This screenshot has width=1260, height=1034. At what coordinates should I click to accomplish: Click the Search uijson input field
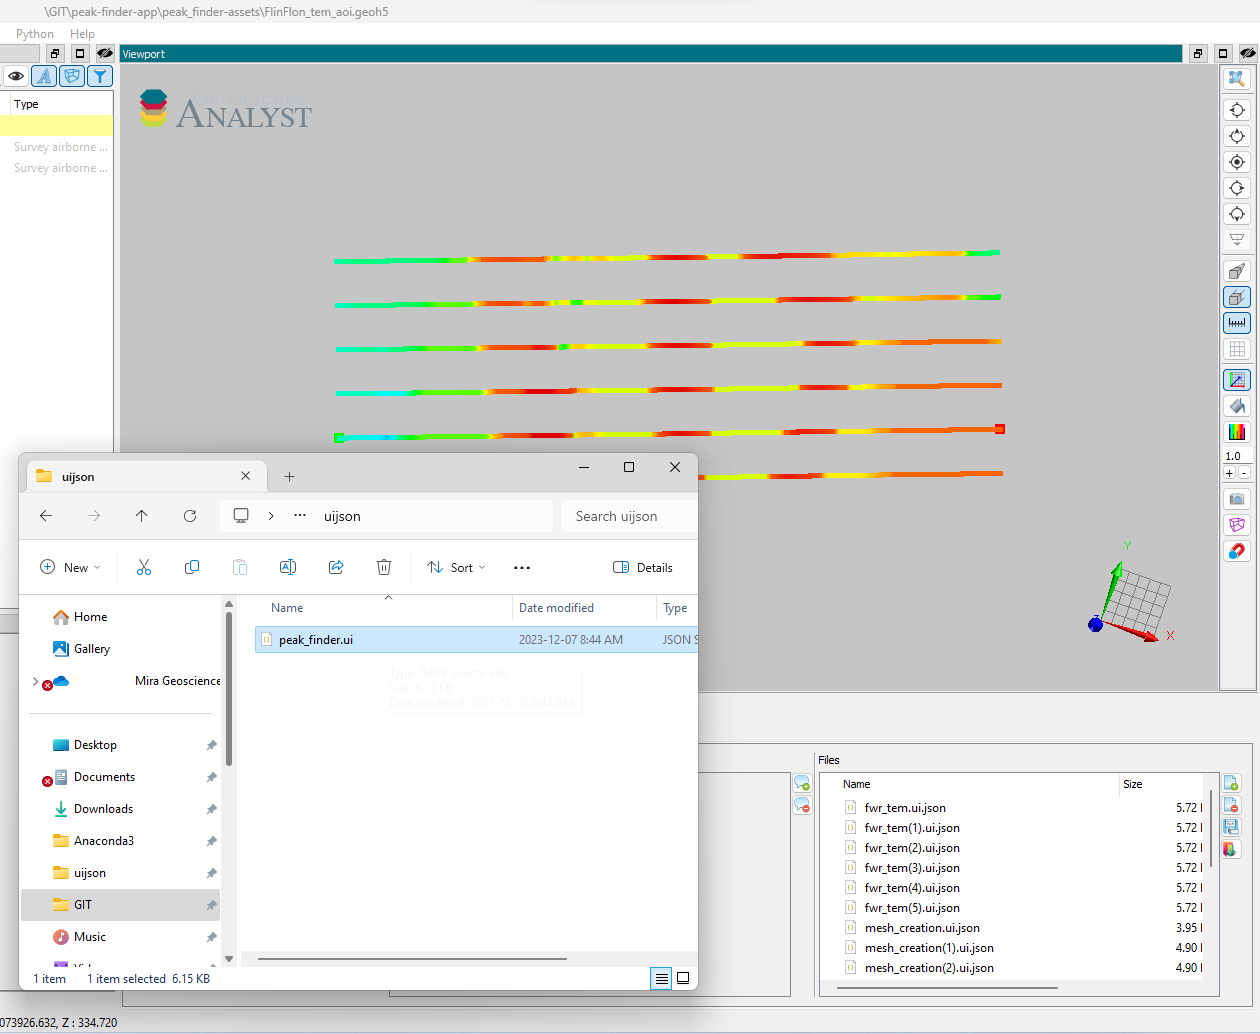tap(627, 517)
